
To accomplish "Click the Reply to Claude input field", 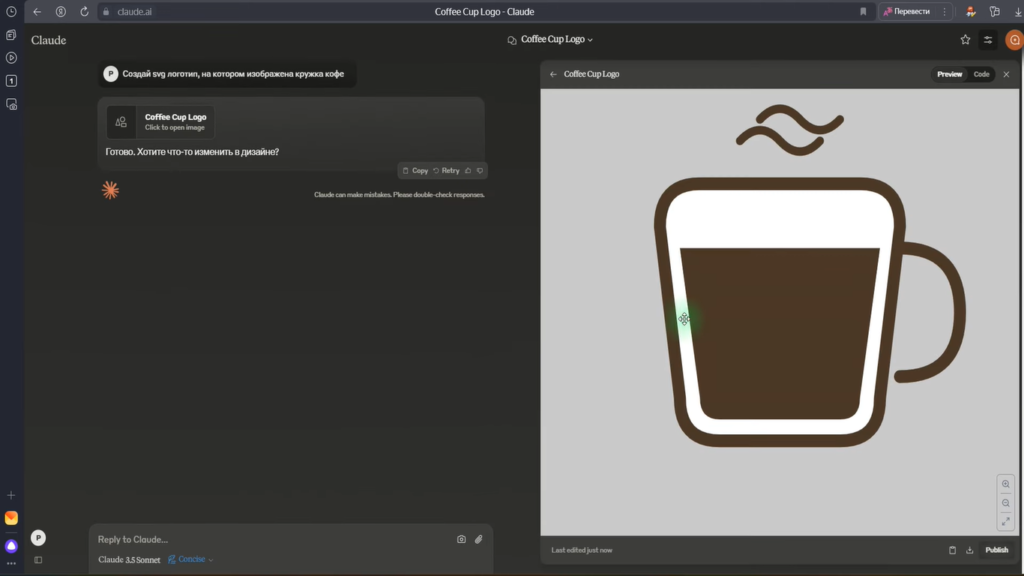I will point(270,539).
